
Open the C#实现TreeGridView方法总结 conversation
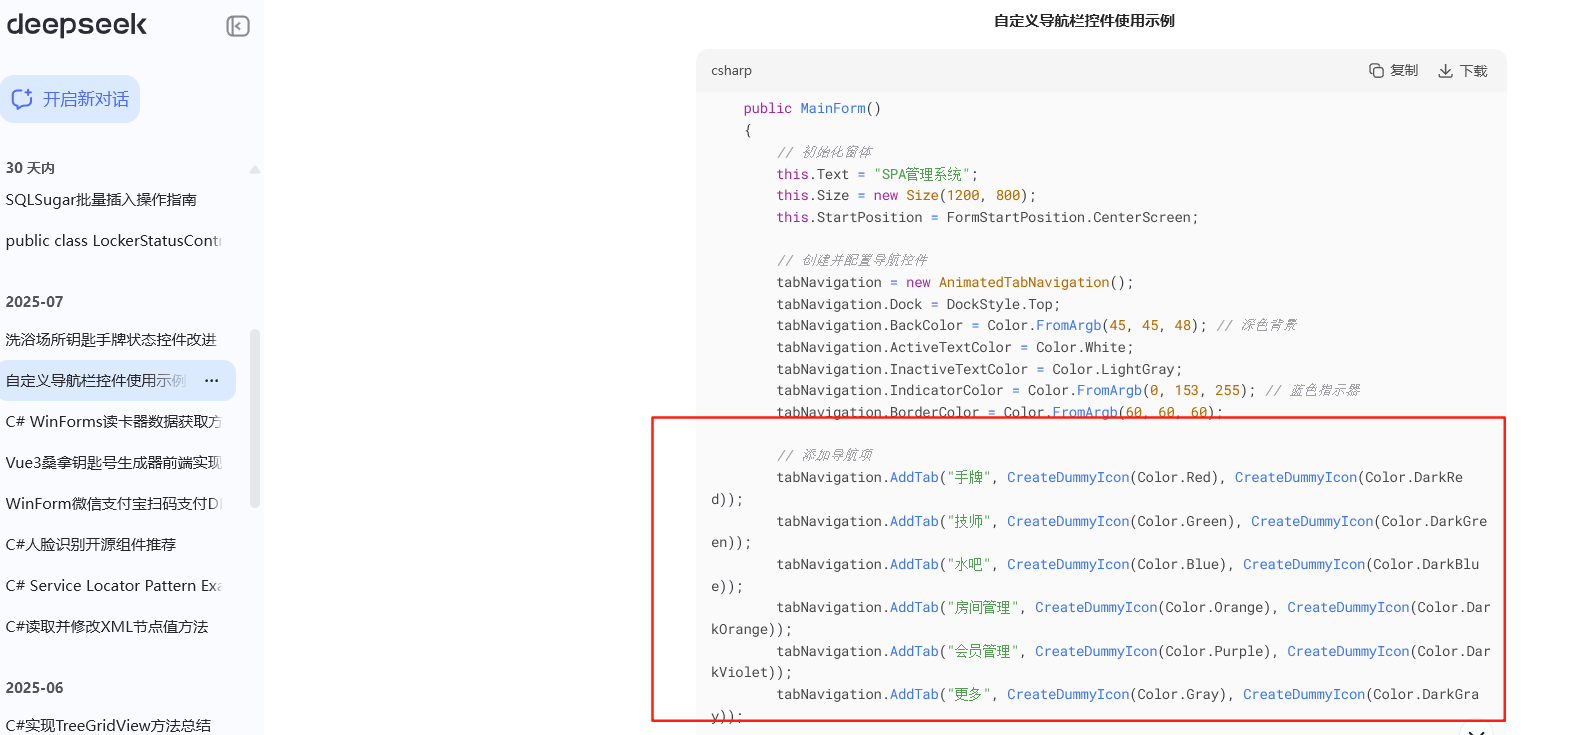(x=108, y=725)
